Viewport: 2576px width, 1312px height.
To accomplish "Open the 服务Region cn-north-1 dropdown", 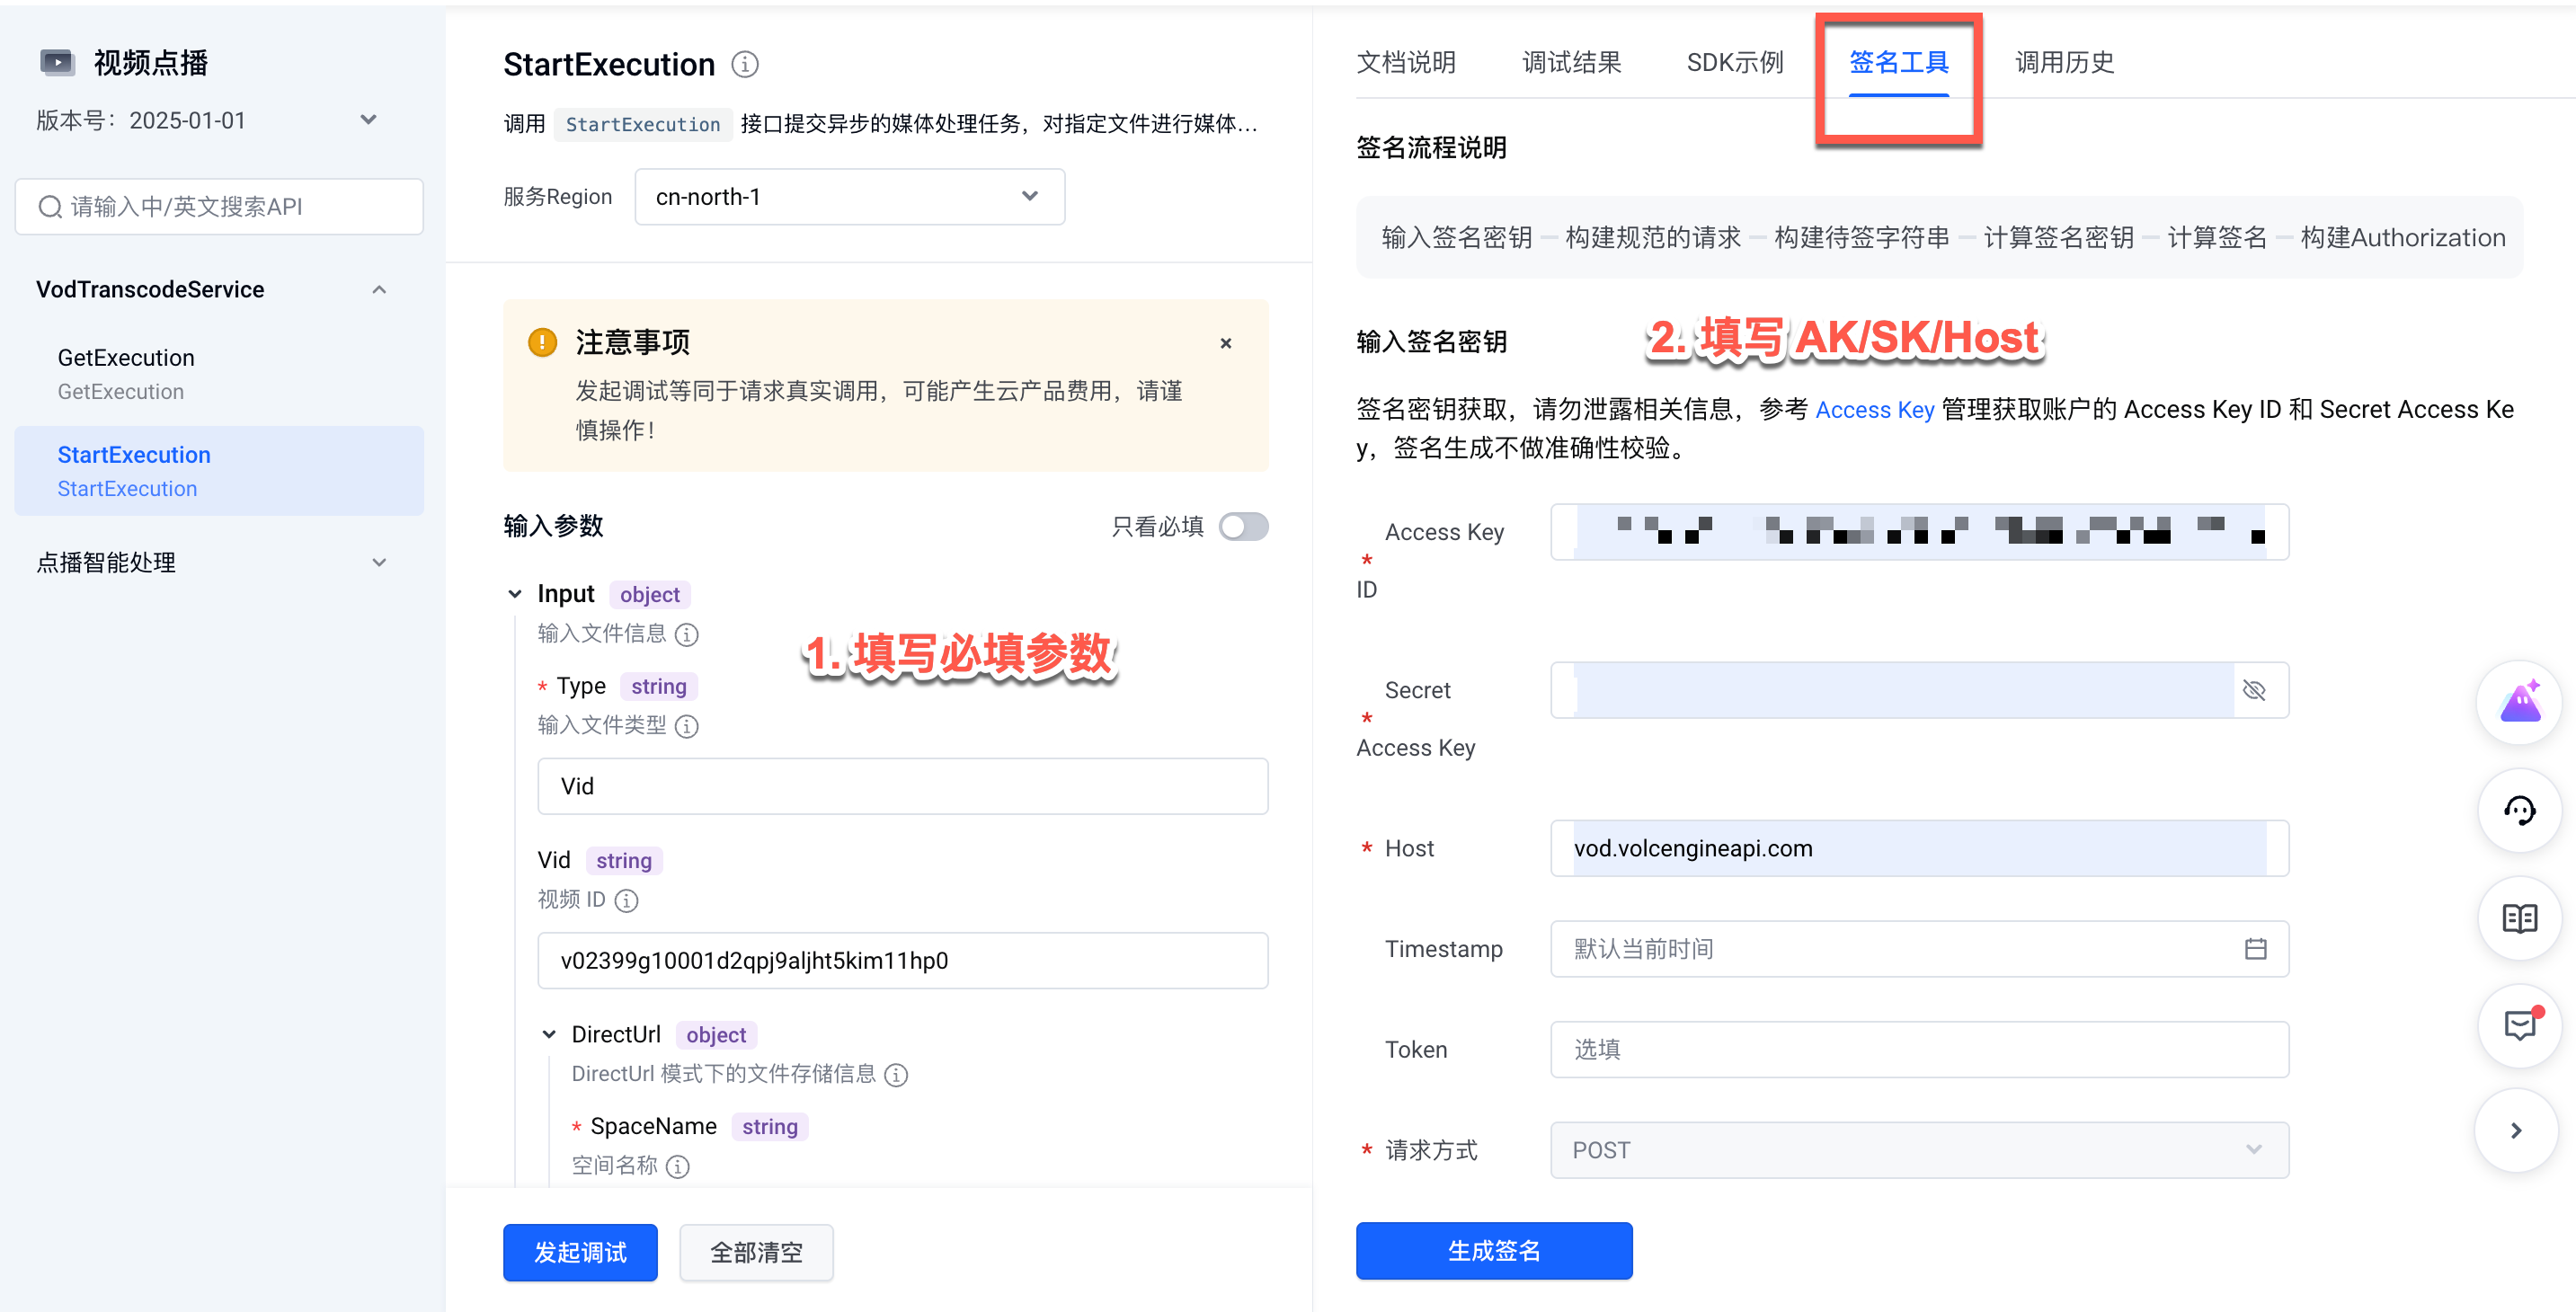I will click(849, 197).
